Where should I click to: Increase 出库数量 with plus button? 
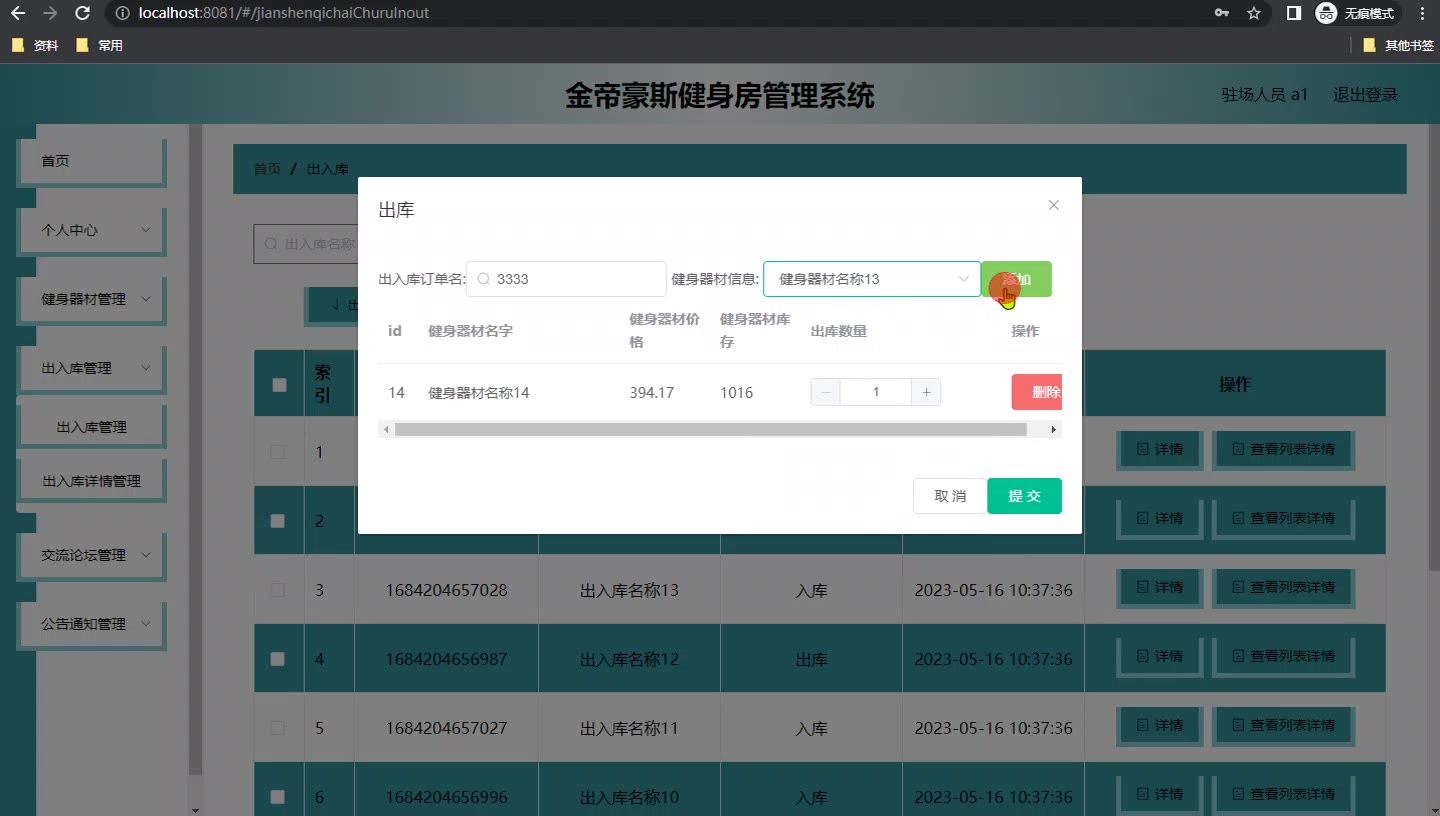pyautogui.click(x=926, y=392)
